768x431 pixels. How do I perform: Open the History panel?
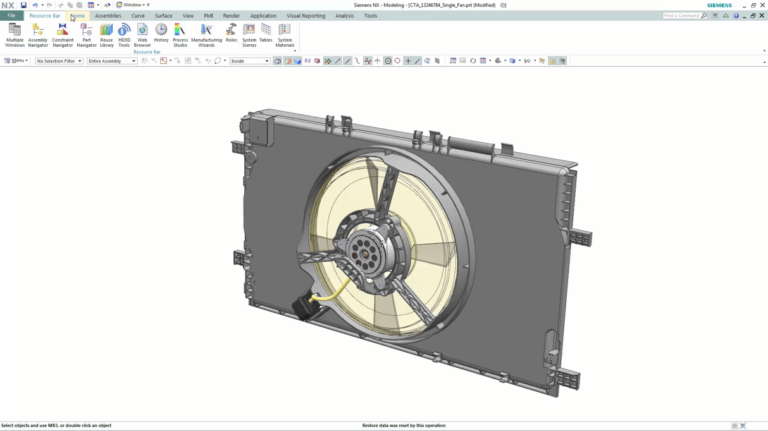click(x=161, y=33)
